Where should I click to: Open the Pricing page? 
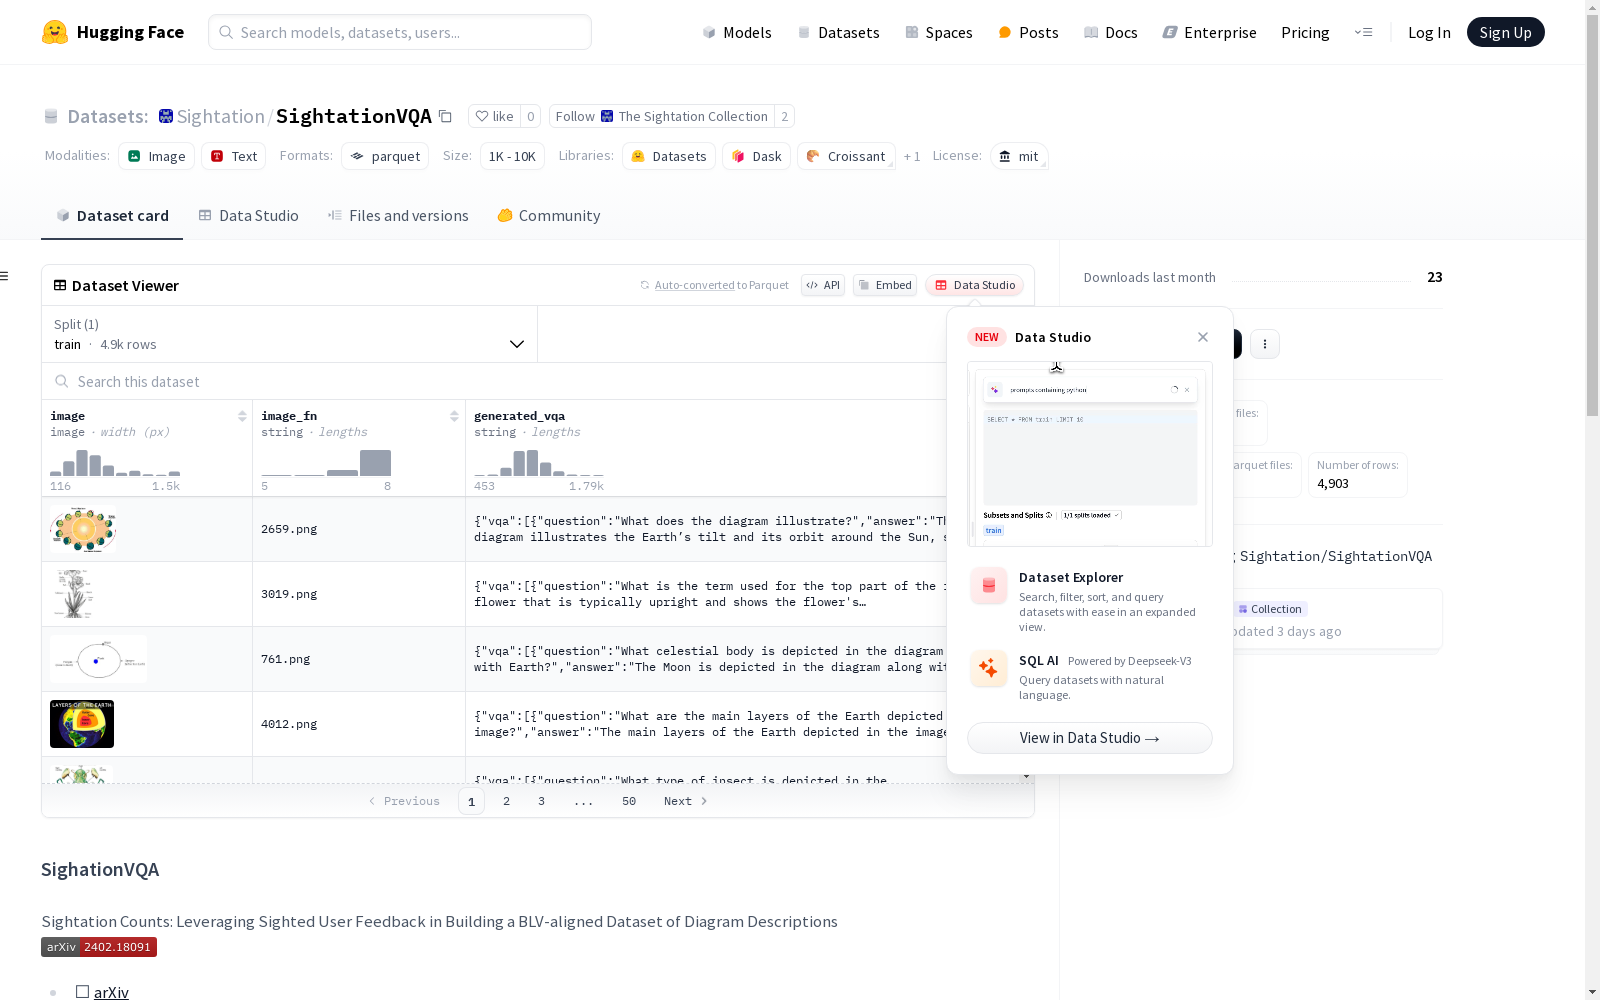coord(1305,32)
